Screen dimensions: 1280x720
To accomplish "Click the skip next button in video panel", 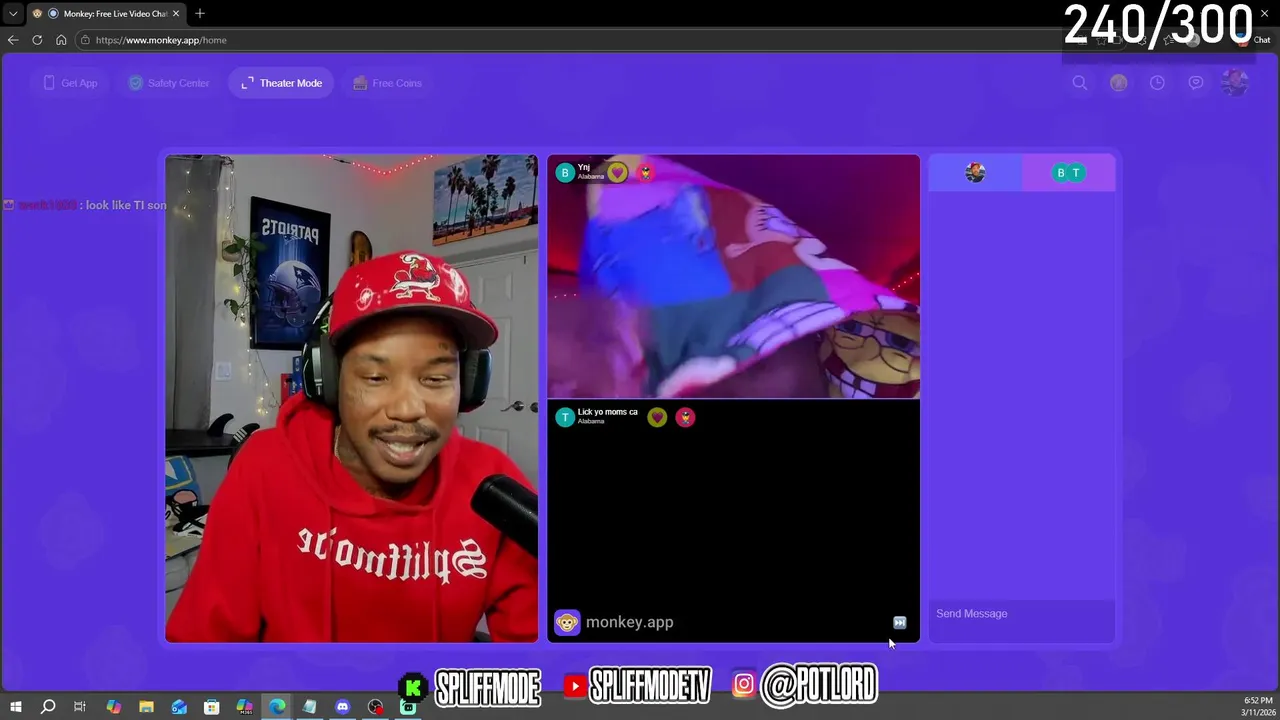I will coord(899,623).
